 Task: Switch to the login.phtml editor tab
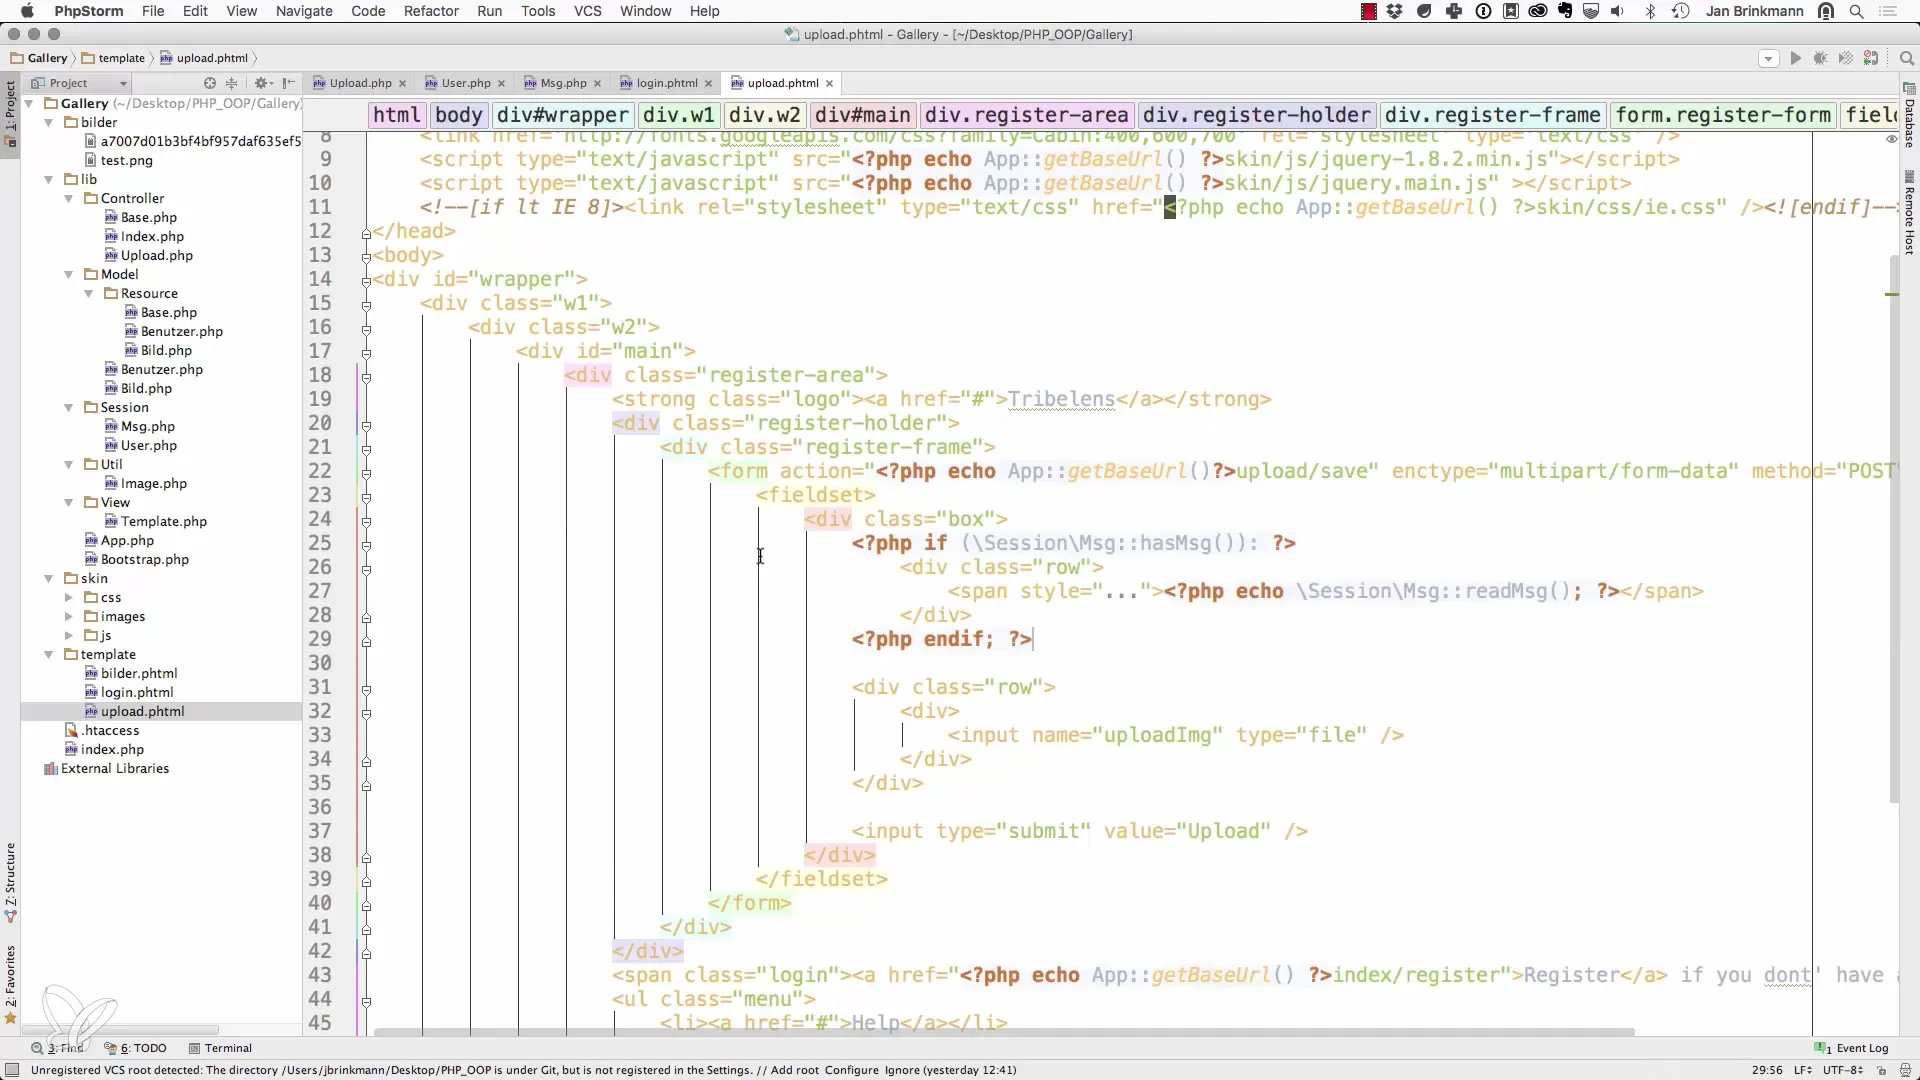coord(666,83)
